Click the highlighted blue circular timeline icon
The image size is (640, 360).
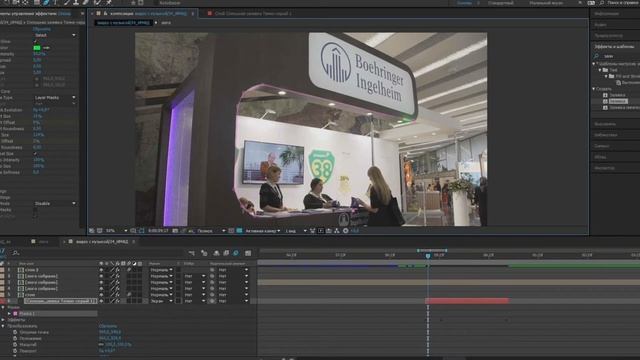(x=236, y=253)
